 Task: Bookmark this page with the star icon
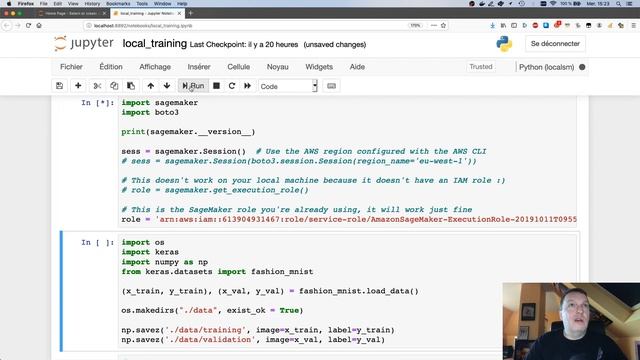(x=443, y=25)
